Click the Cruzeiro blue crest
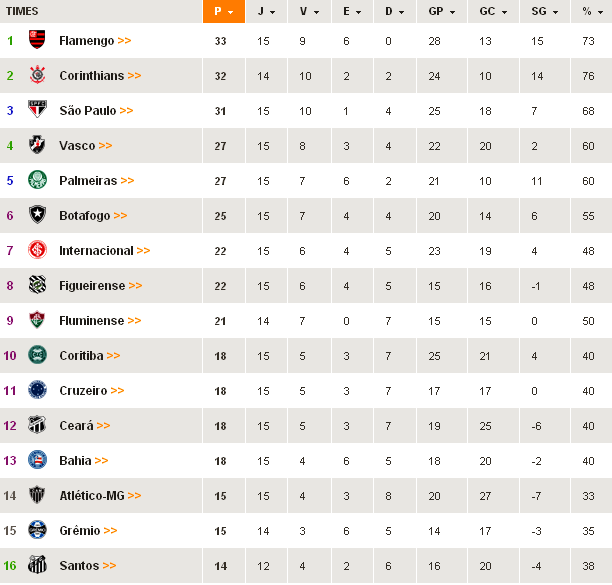Viewport: 612px width, 585px height. click(x=38, y=391)
